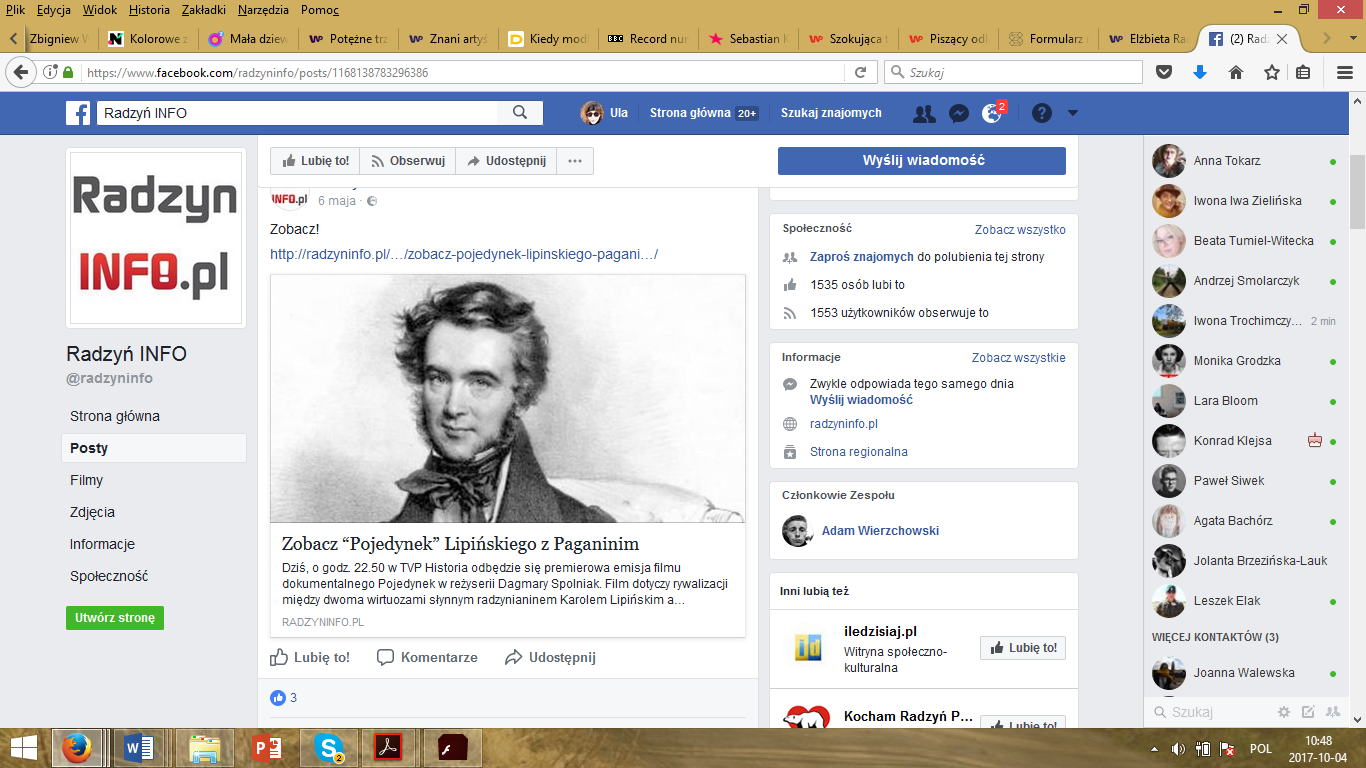
Task: Expand the account dropdown arrow in header
Action: point(1073,113)
